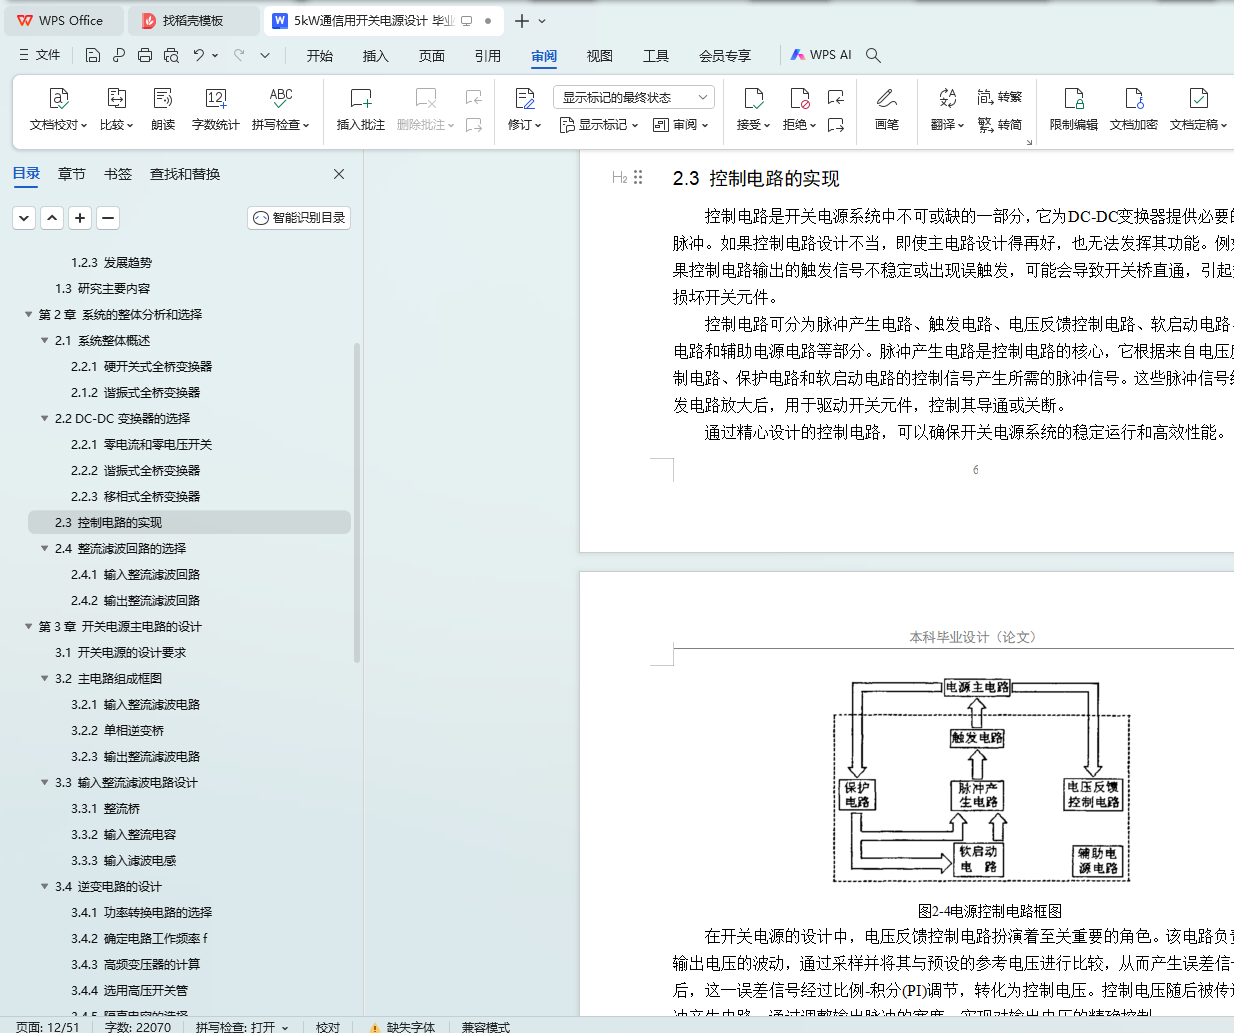Select the 画笔 pen tool
The width and height of the screenshot is (1234, 1033).
pos(887,109)
